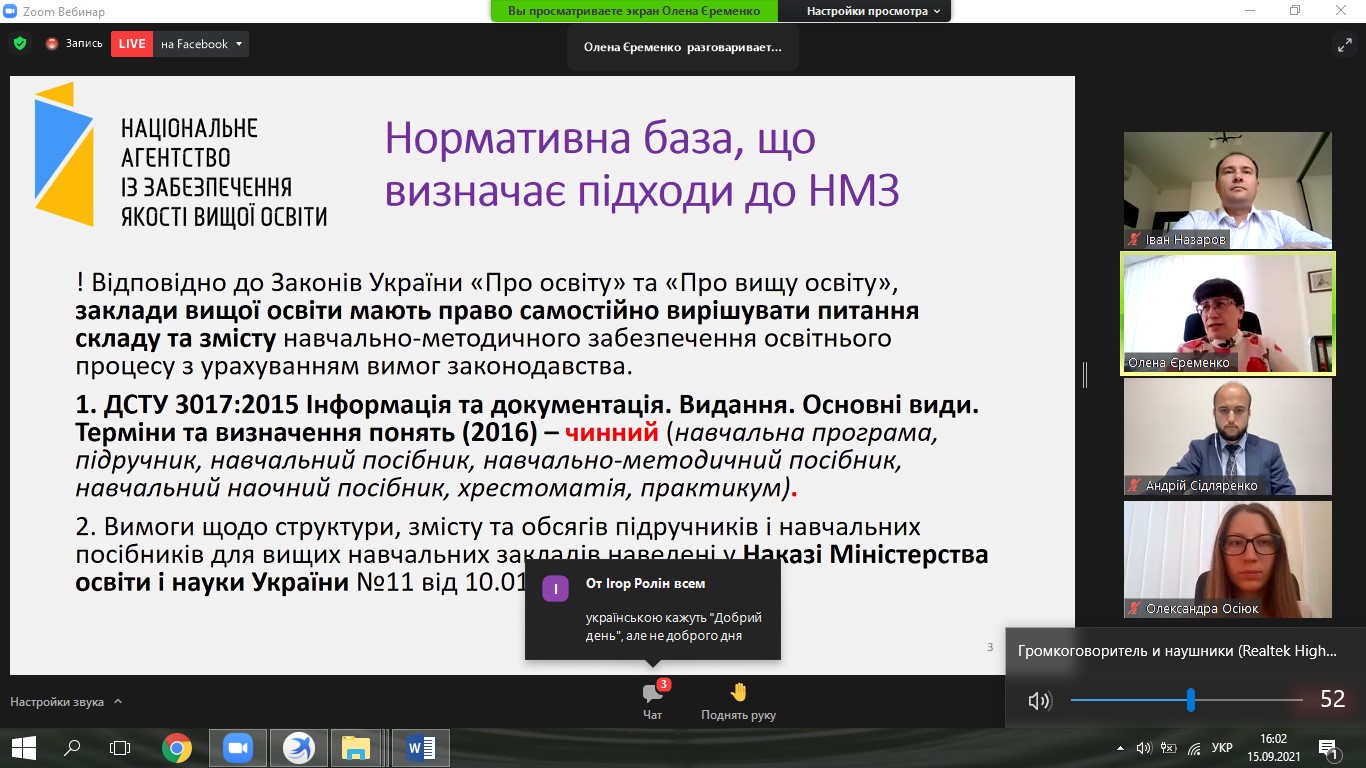Open Wi-Fi network settings from the tray
This screenshot has height=768, width=1366.
click(1194, 748)
